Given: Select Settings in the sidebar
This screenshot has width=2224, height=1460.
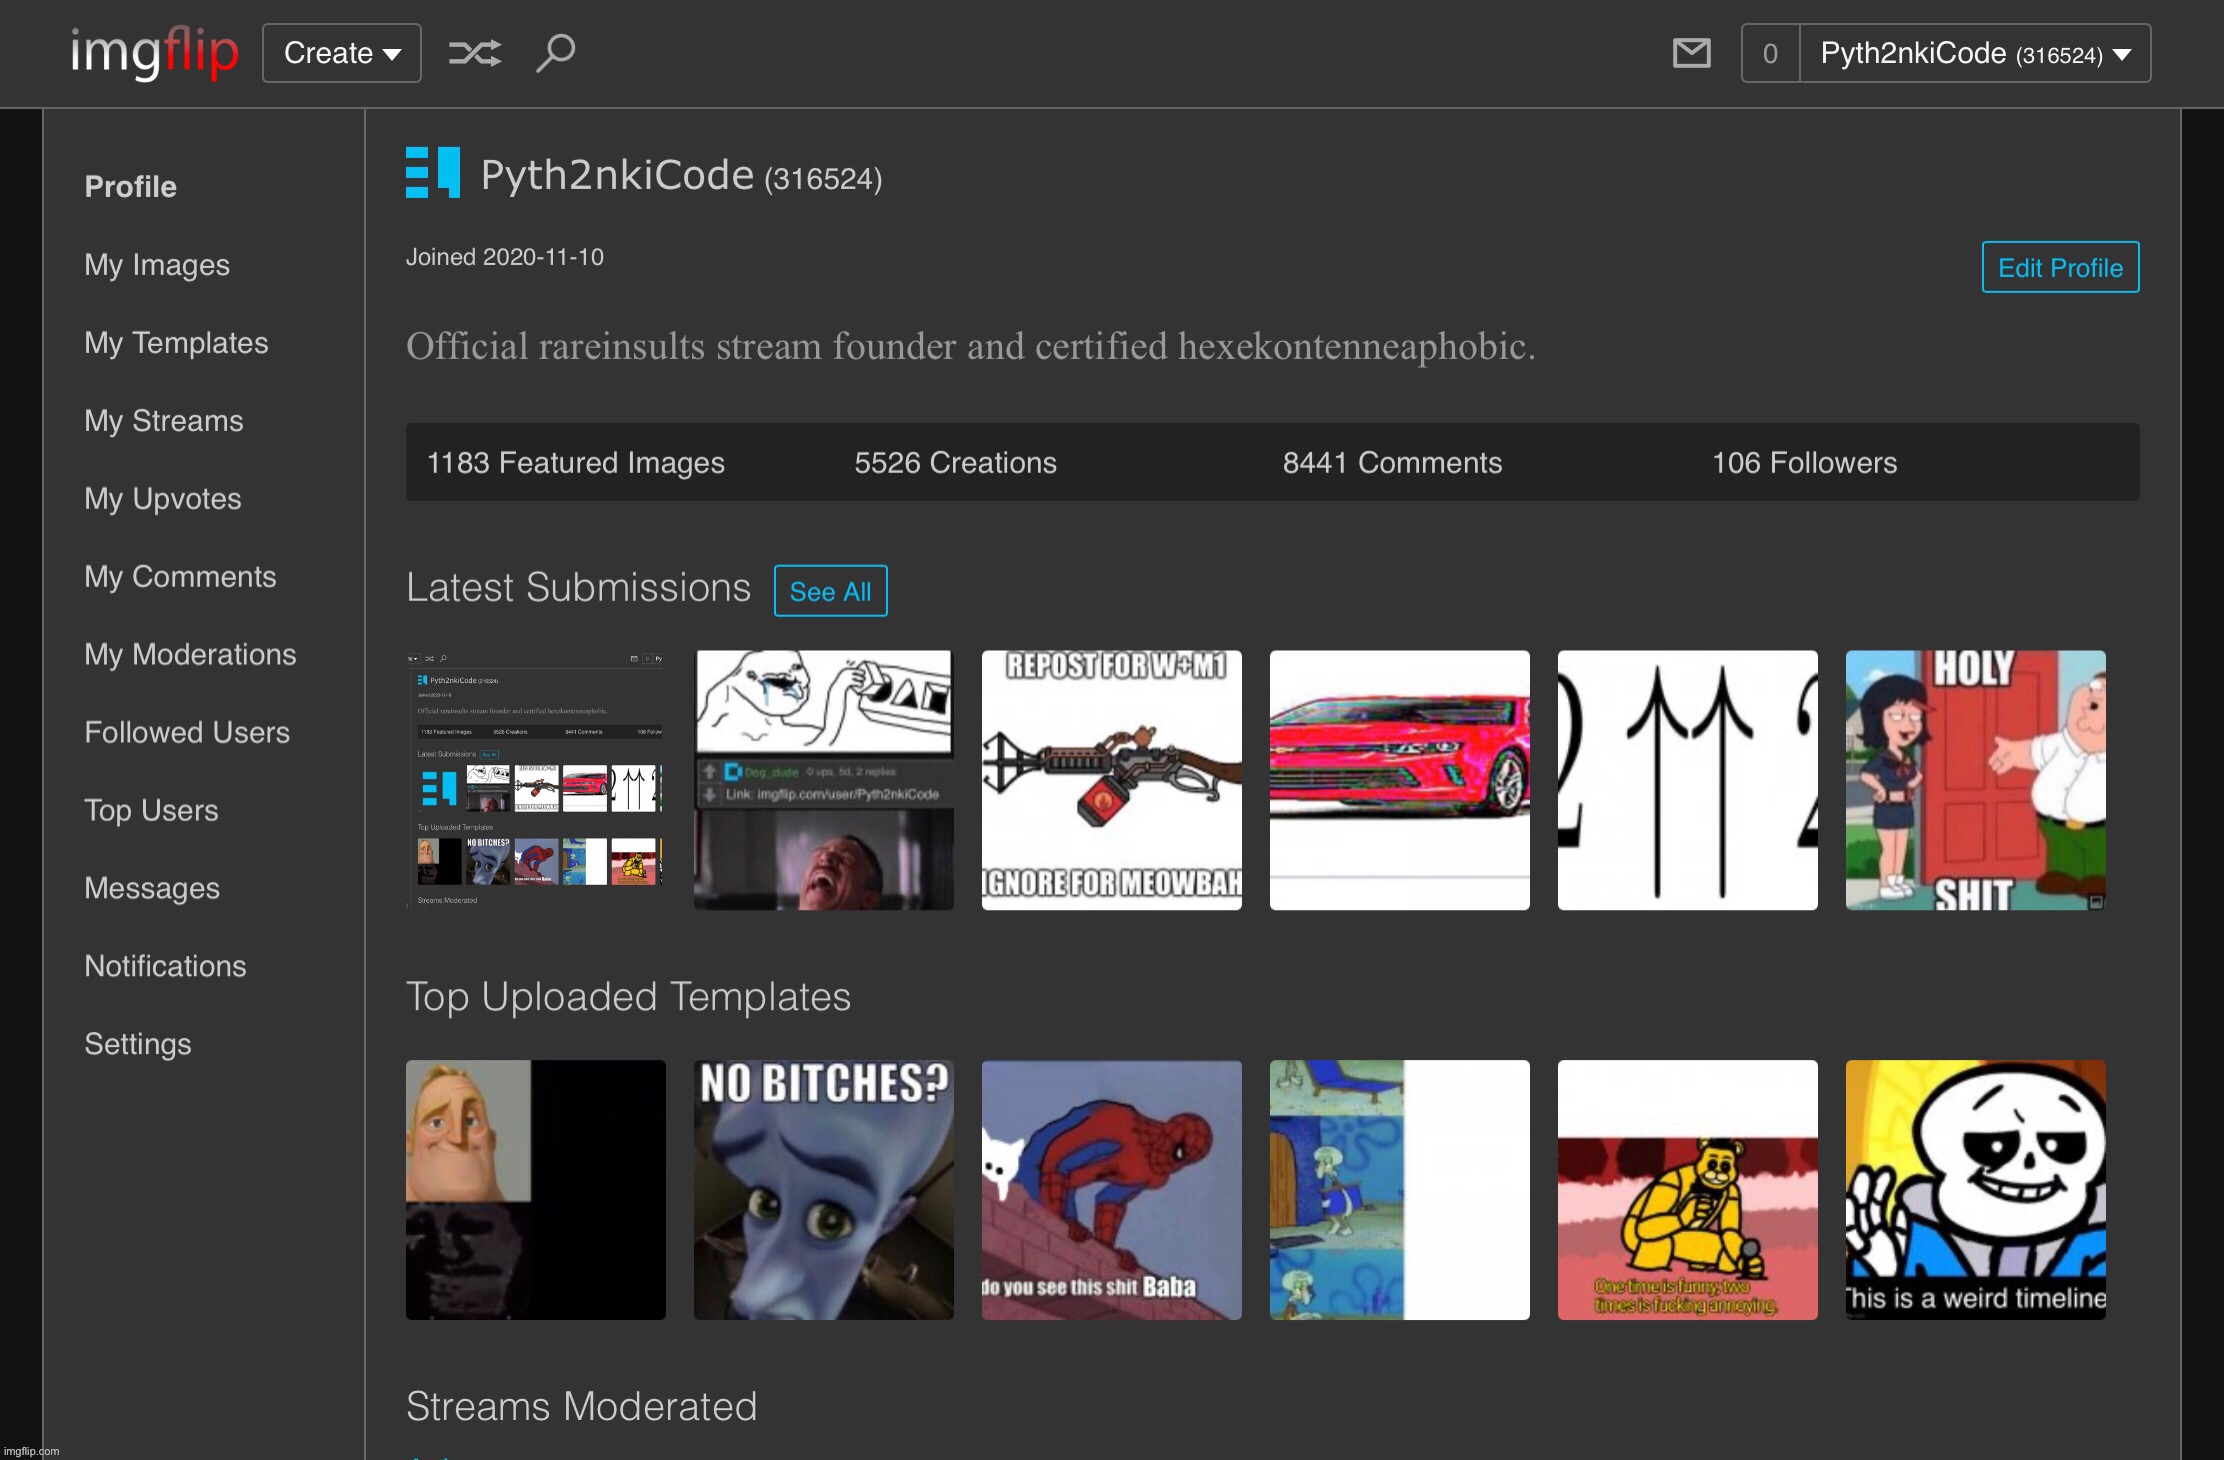Looking at the screenshot, I should [138, 1044].
